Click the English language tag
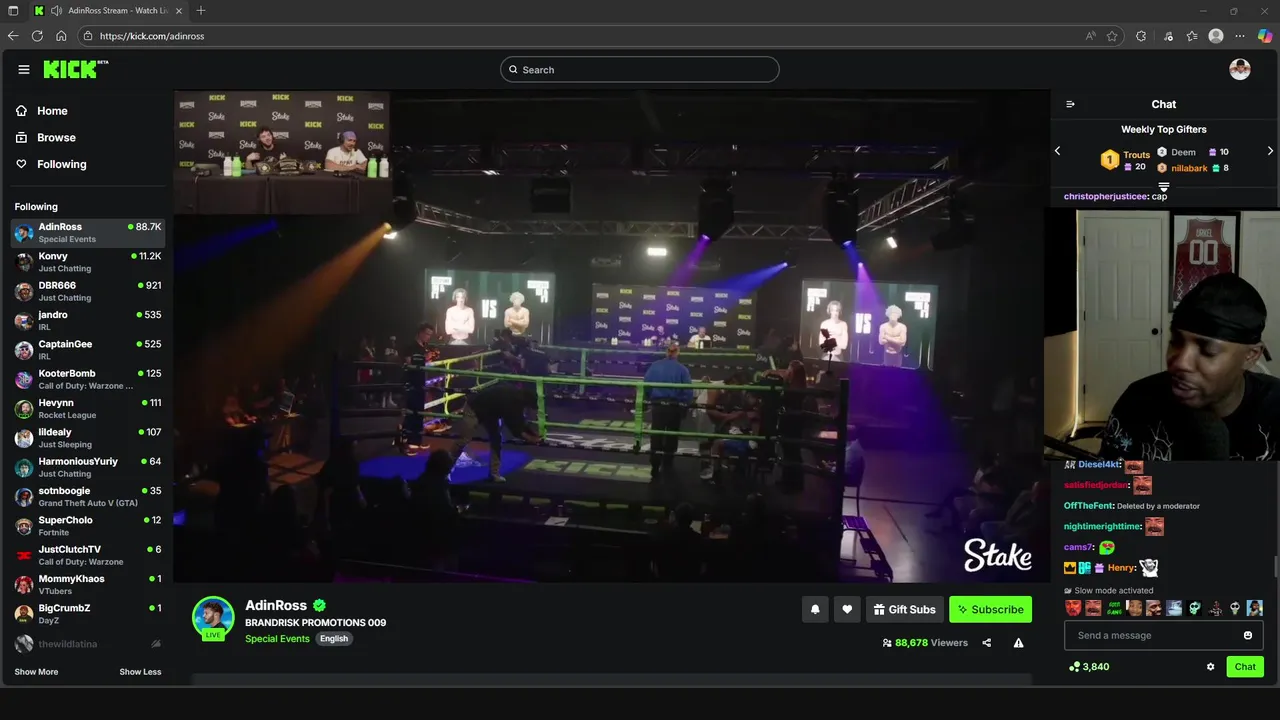1280x720 pixels. click(334, 639)
